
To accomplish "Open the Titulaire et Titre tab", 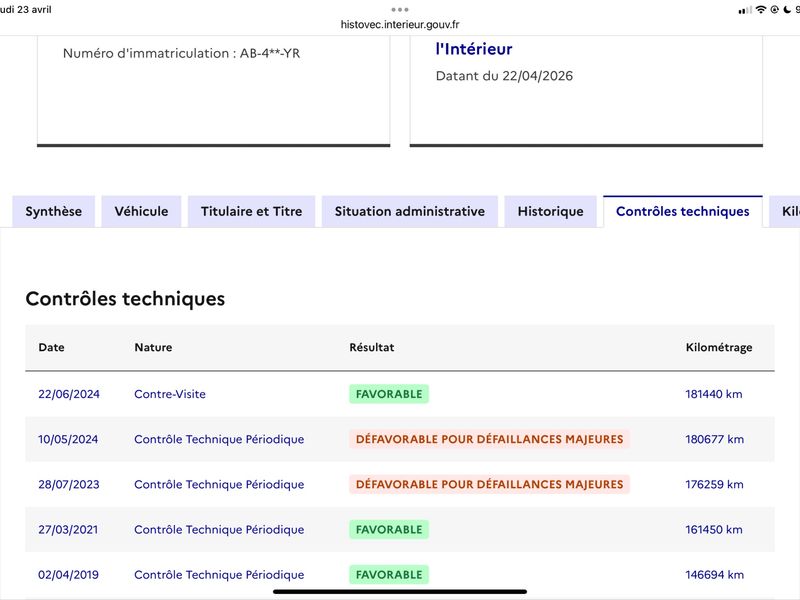I will coord(252,211).
